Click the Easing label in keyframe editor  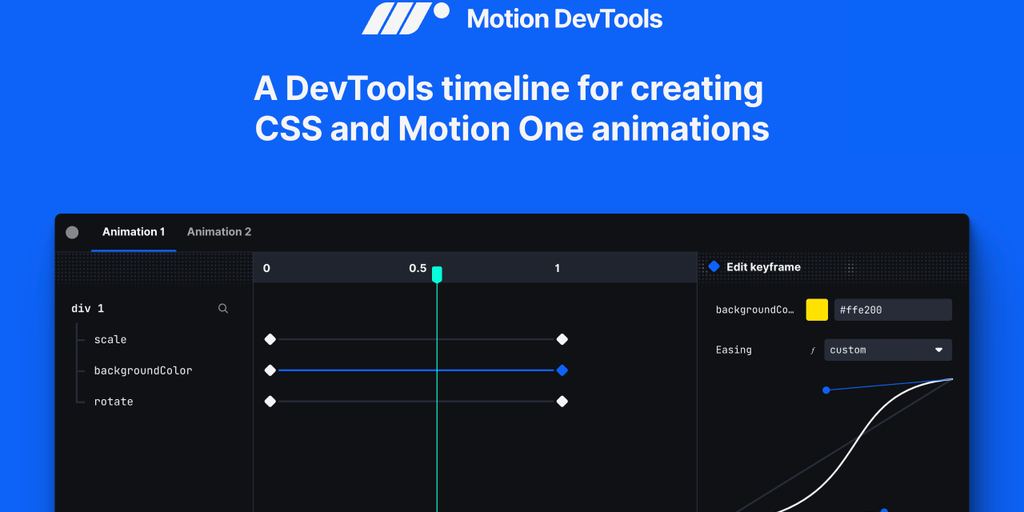click(x=733, y=350)
